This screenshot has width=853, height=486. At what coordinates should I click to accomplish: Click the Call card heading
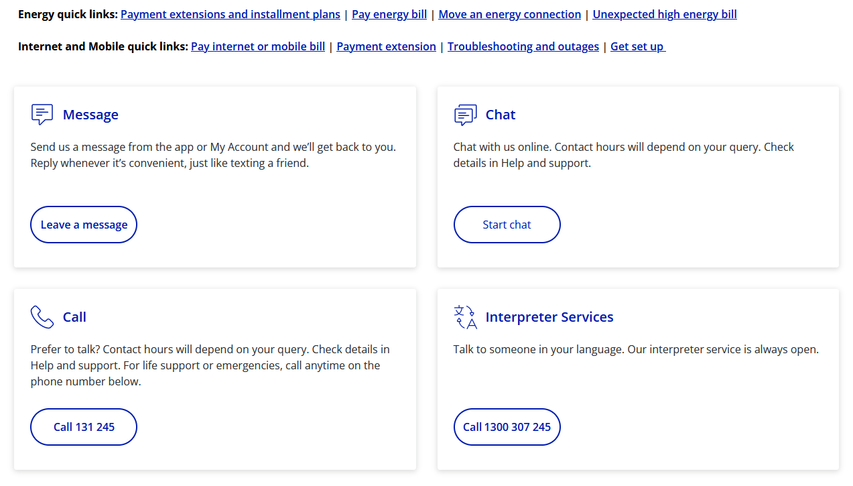click(x=74, y=317)
